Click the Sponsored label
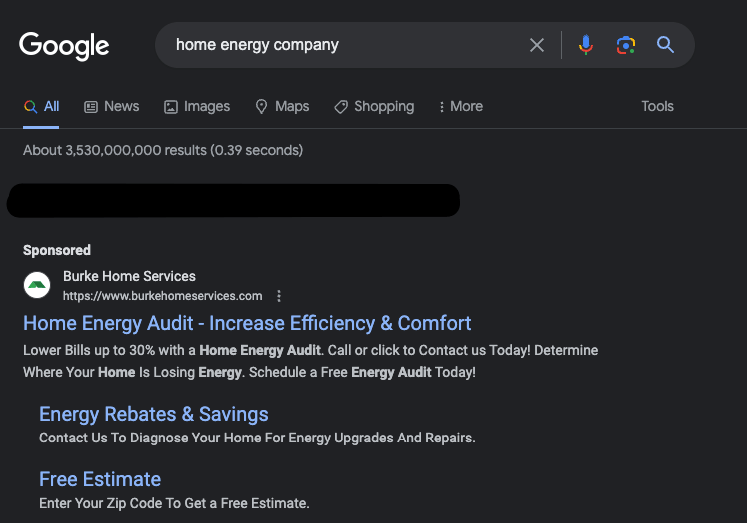The width and height of the screenshot is (747, 523). pos(57,250)
